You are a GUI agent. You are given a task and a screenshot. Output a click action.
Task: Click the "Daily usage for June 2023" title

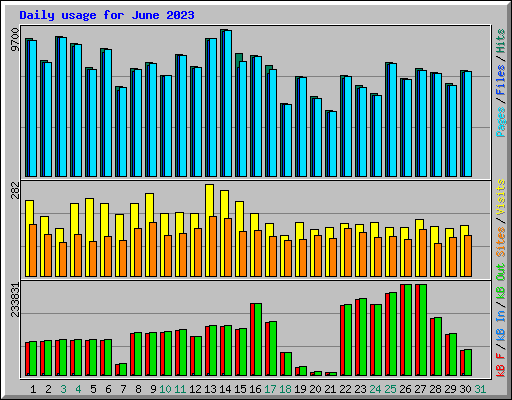pos(107,15)
